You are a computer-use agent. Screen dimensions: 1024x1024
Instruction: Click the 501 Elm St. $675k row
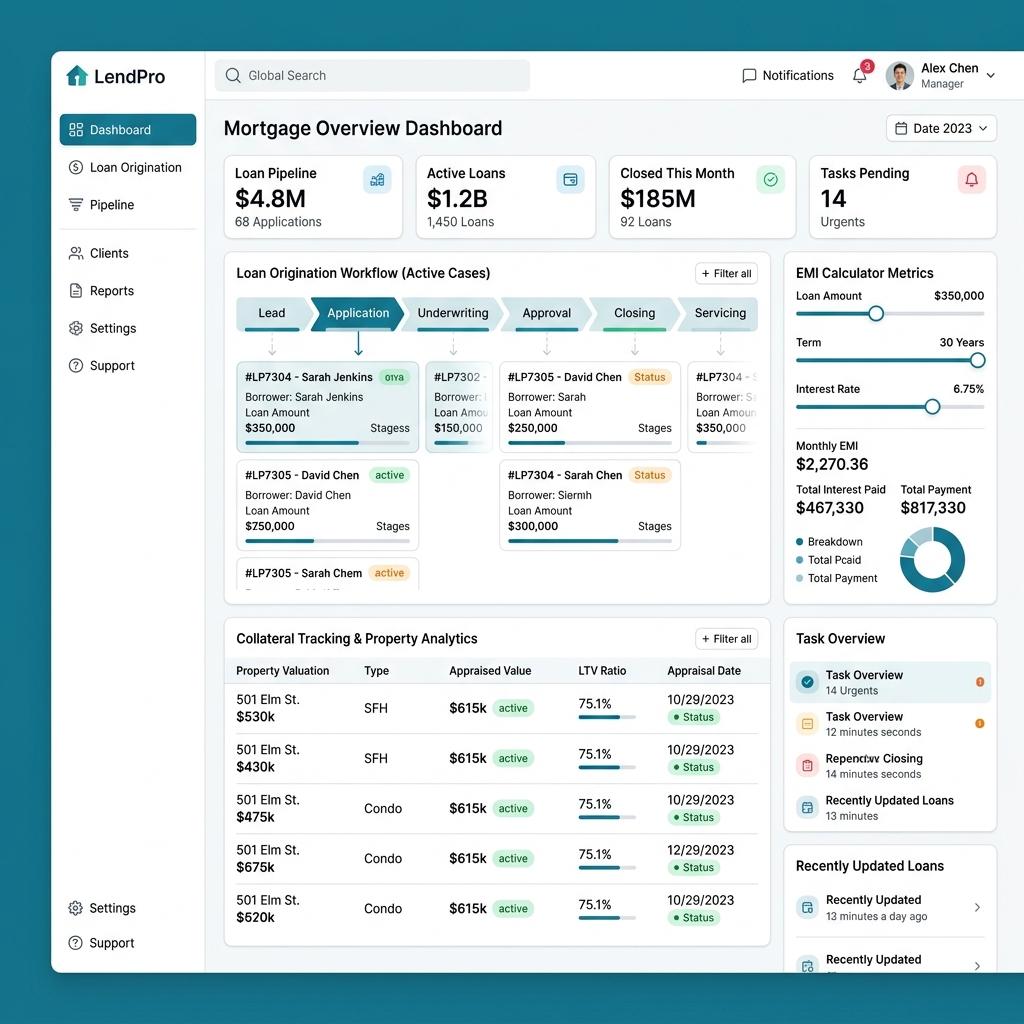[x=497, y=859]
